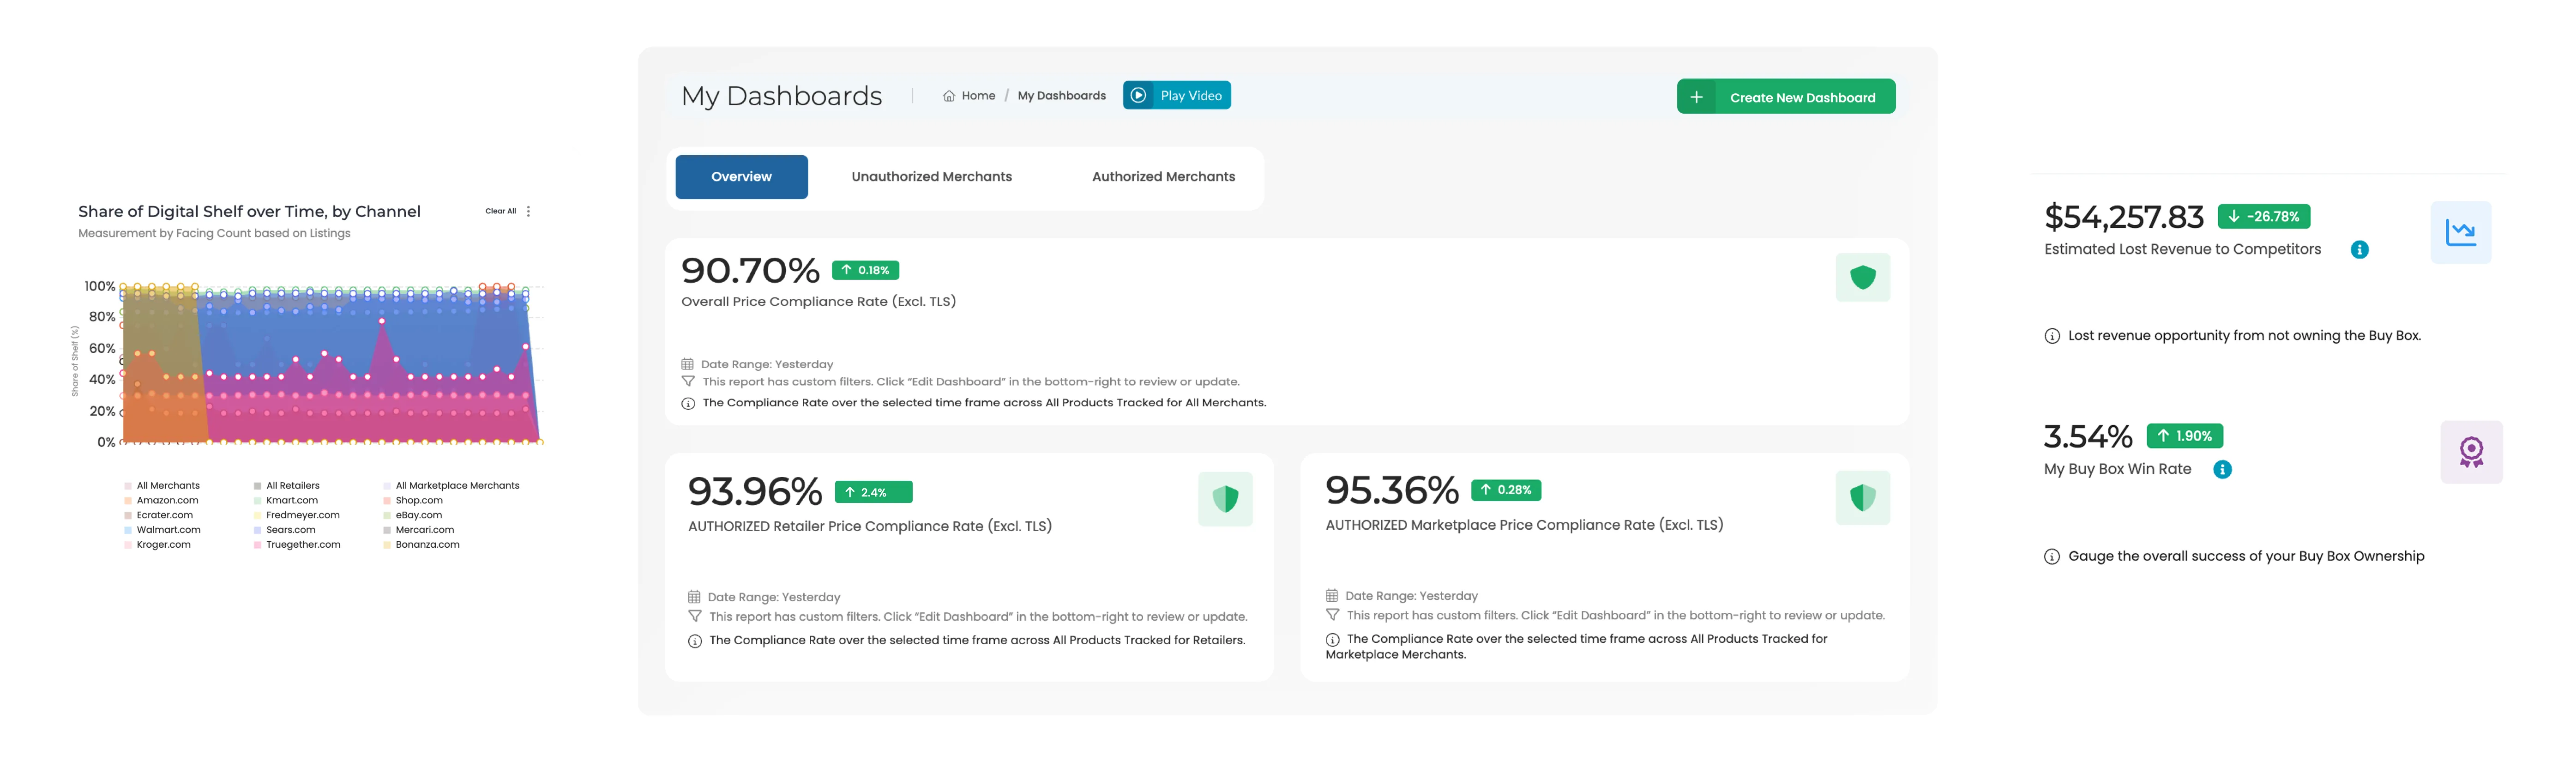Image resolution: width=2576 pixels, height=762 pixels.
Task: Click the All Retailers legend color swatch
Action: point(257,486)
